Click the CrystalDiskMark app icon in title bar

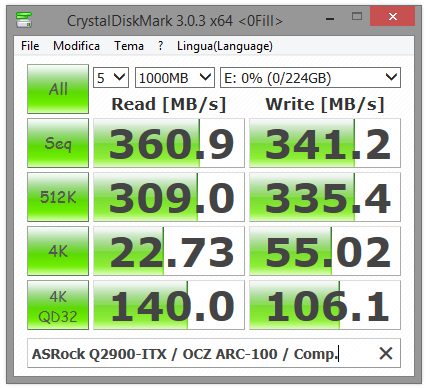(x=24, y=20)
